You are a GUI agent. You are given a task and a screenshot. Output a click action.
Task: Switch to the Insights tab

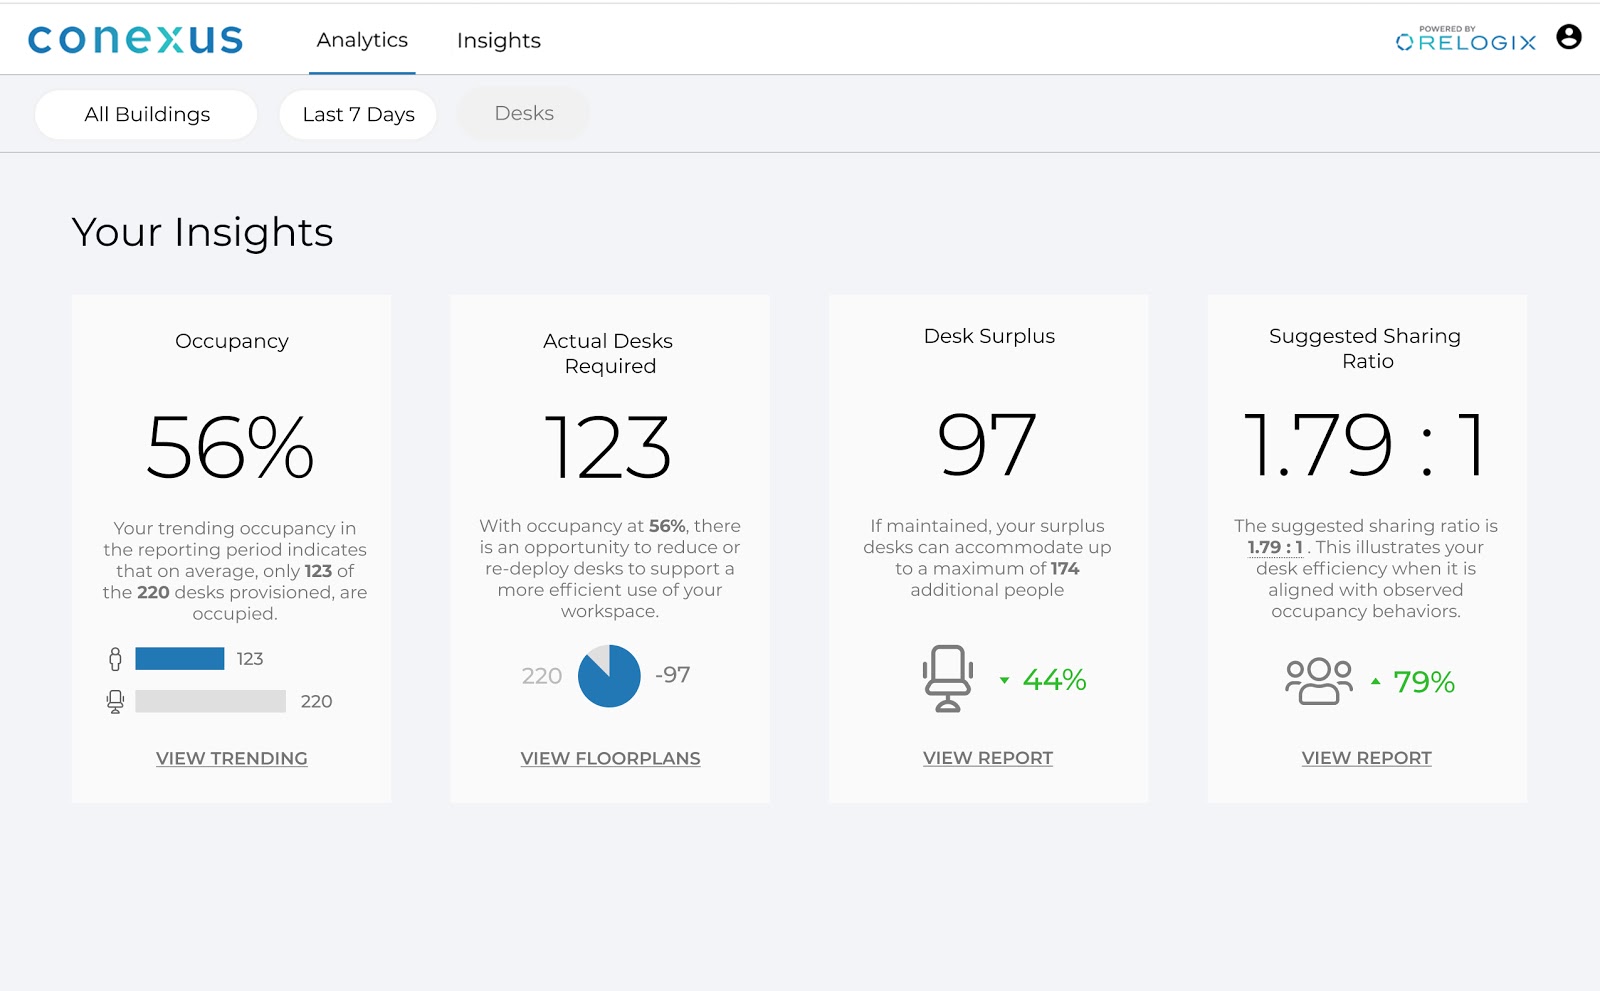(498, 41)
